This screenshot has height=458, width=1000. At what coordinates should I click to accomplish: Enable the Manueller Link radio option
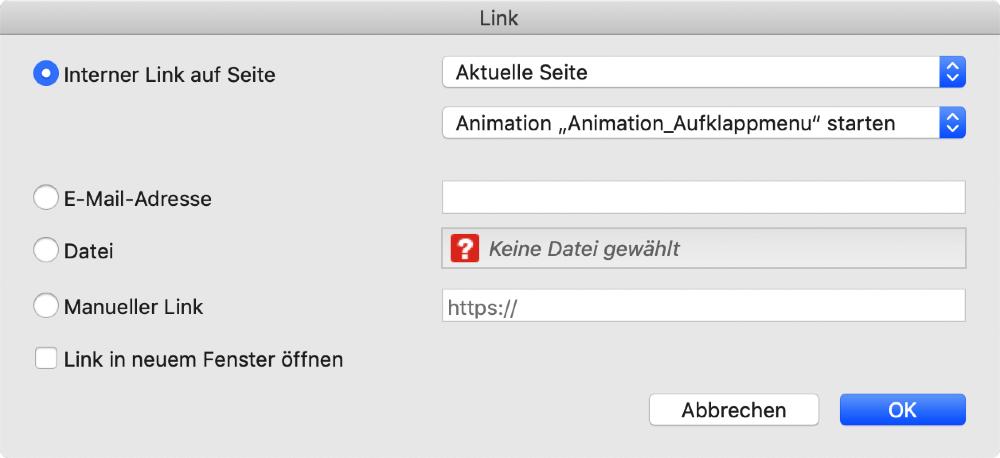pos(46,306)
